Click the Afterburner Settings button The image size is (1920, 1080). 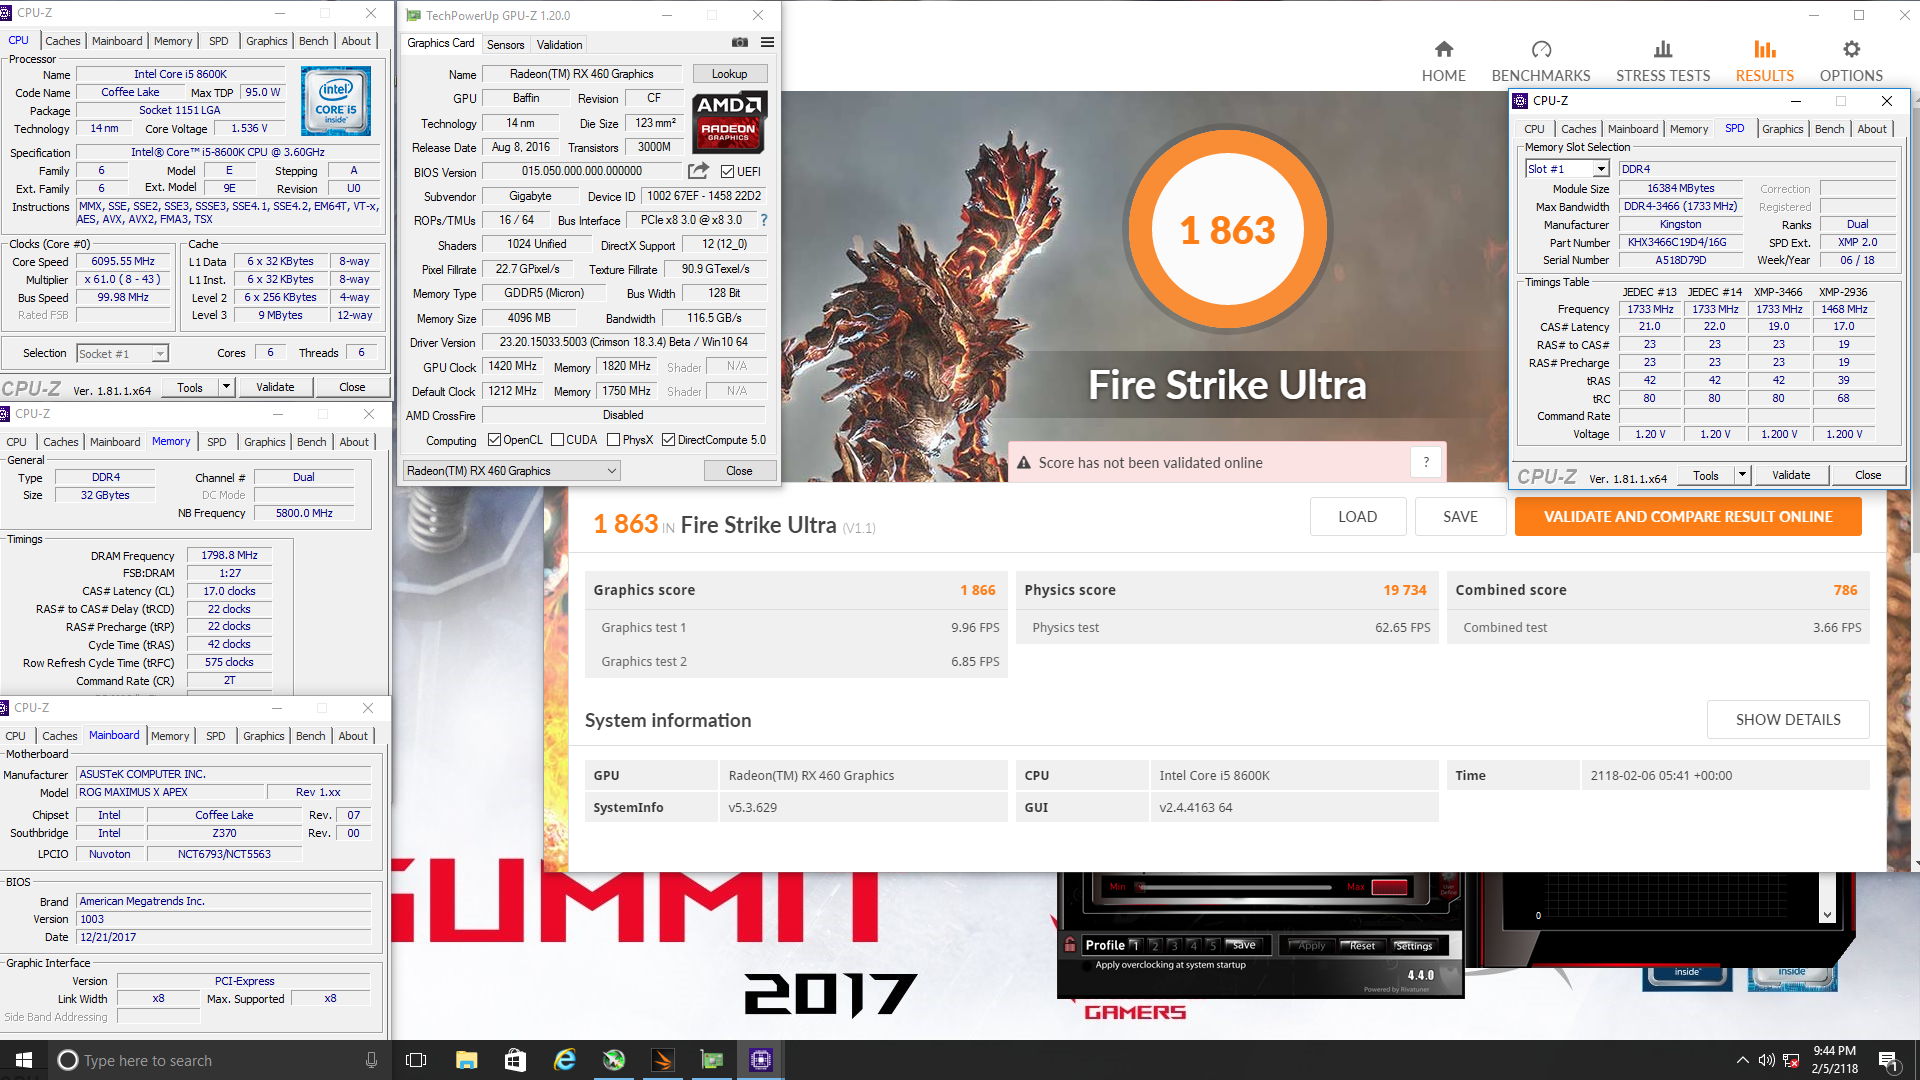click(x=1413, y=946)
